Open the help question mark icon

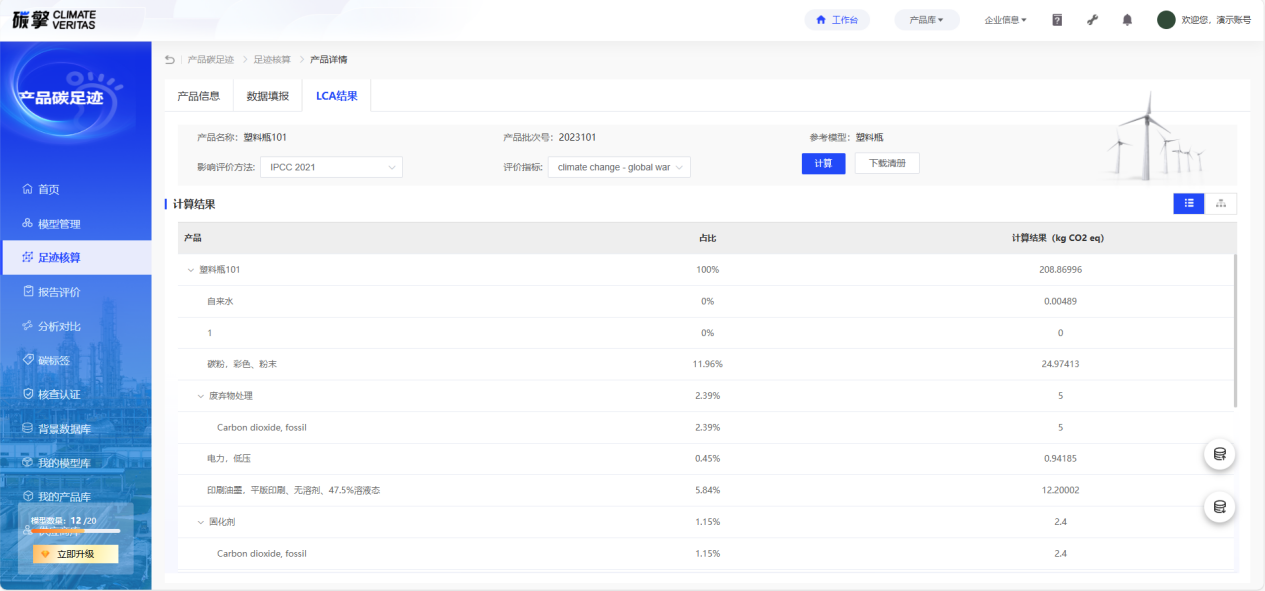1057,20
